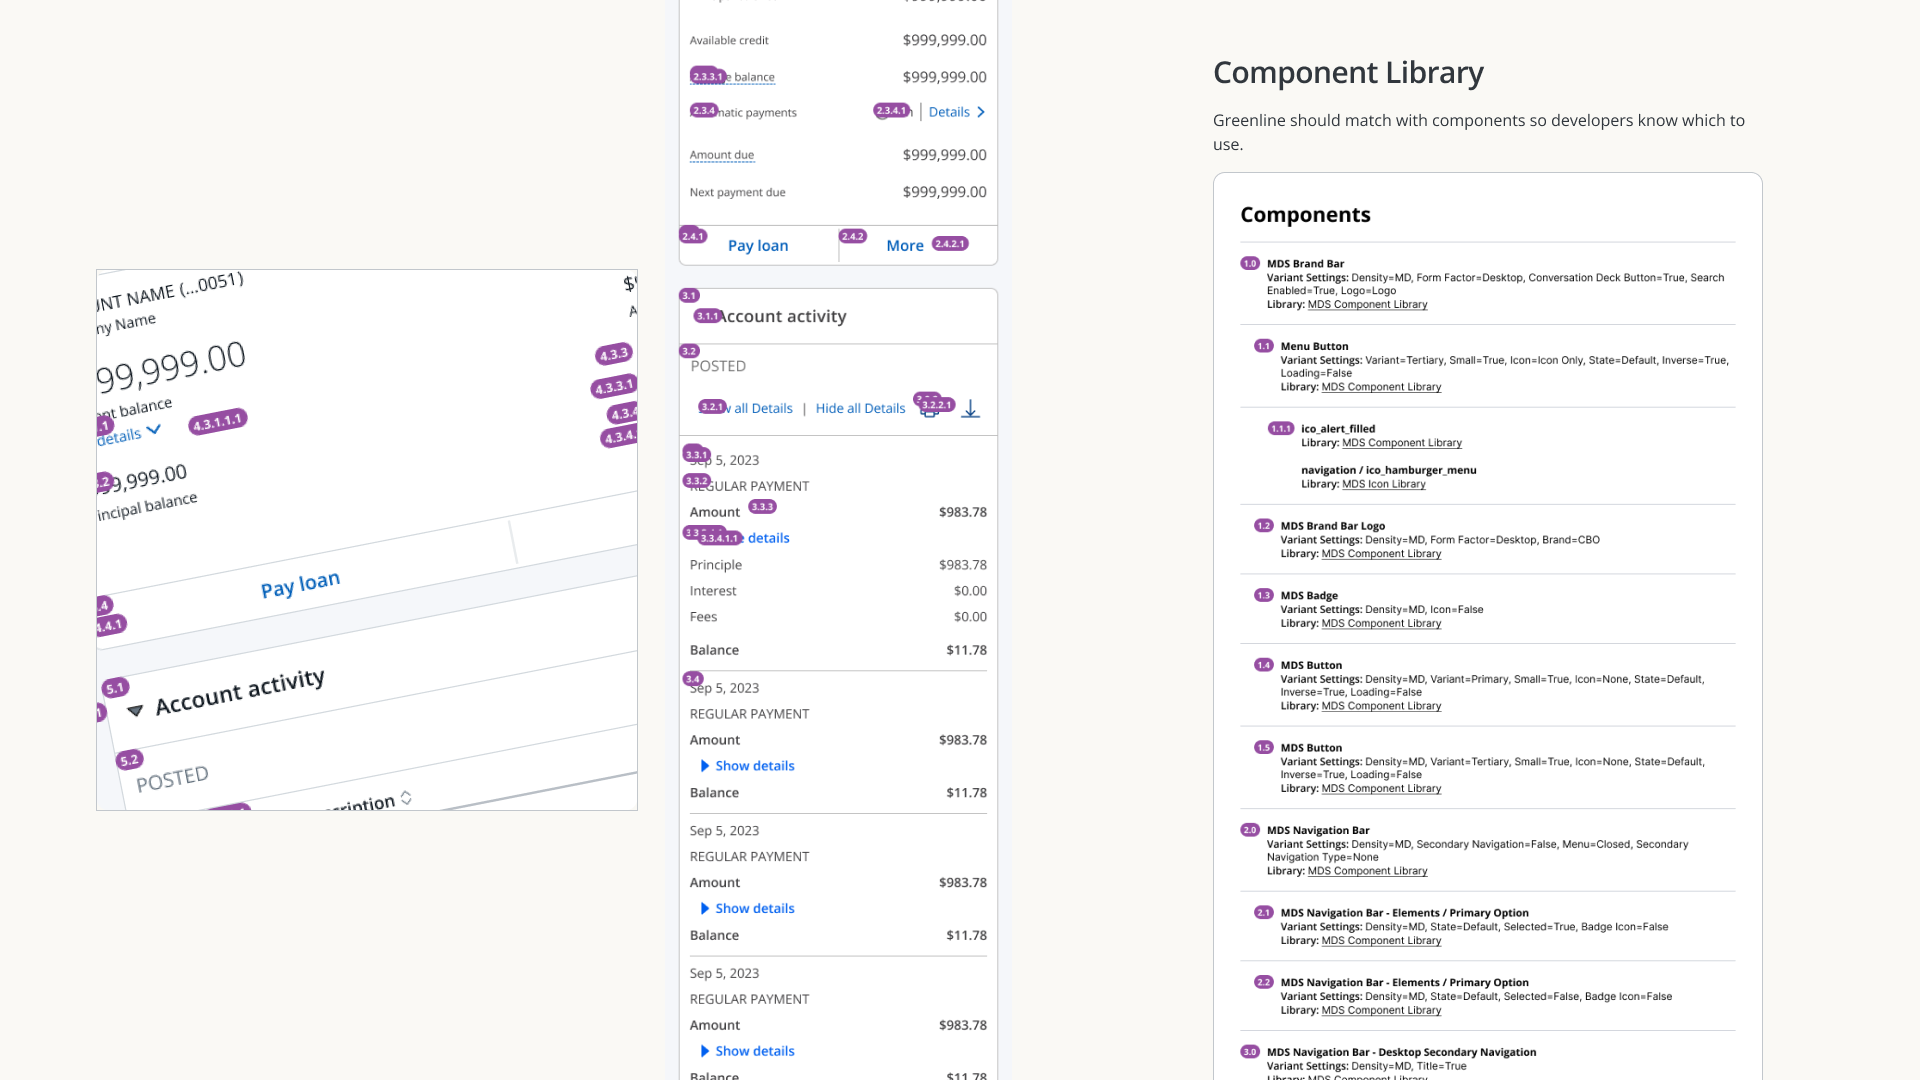Click the sort arrows icon in tilted mockup

[406, 797]
